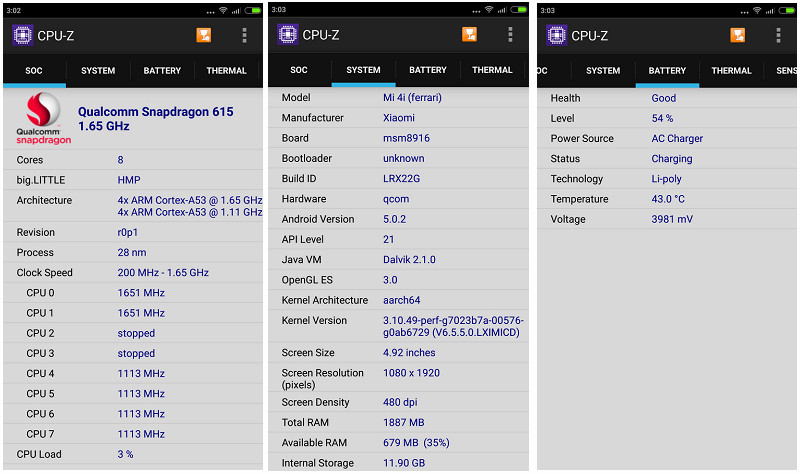800x474 pixels.
Task: Click the Revision r0p1 value
Action: (128, 232)
